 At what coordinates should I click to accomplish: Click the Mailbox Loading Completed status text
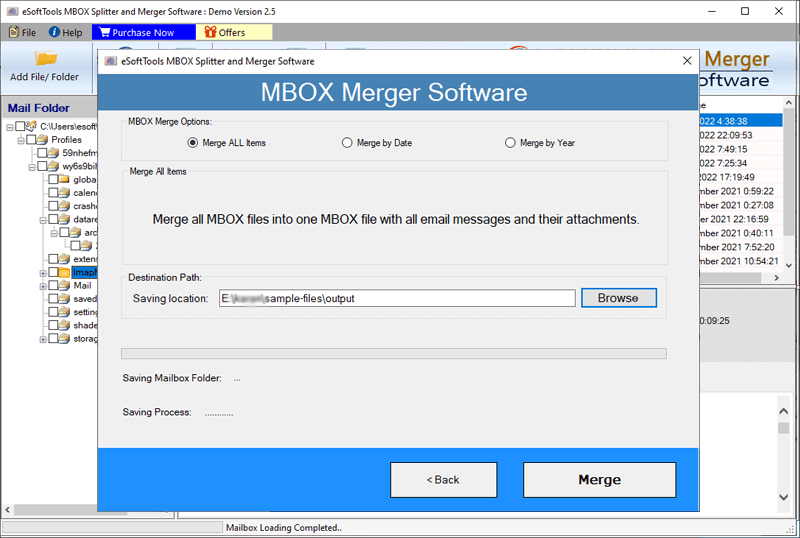pyautogui.click(x=284, y=528)
